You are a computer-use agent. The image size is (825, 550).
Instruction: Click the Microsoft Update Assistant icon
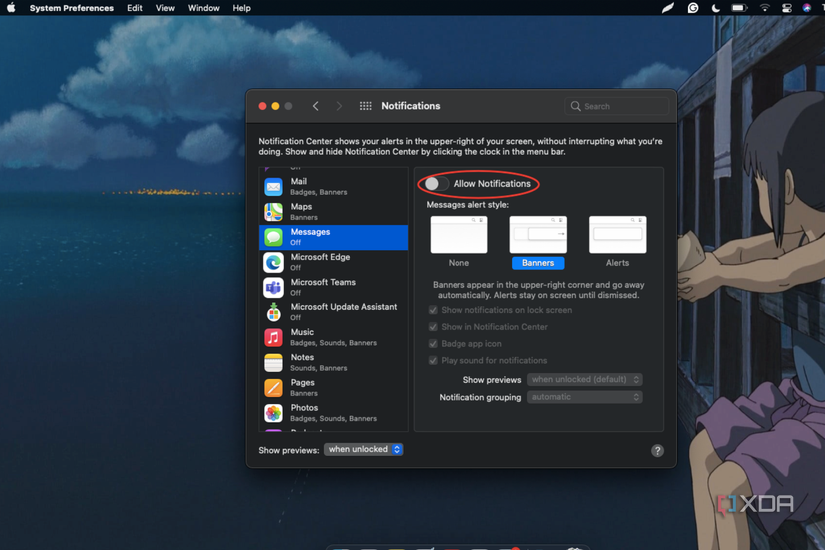click(273, 312)
